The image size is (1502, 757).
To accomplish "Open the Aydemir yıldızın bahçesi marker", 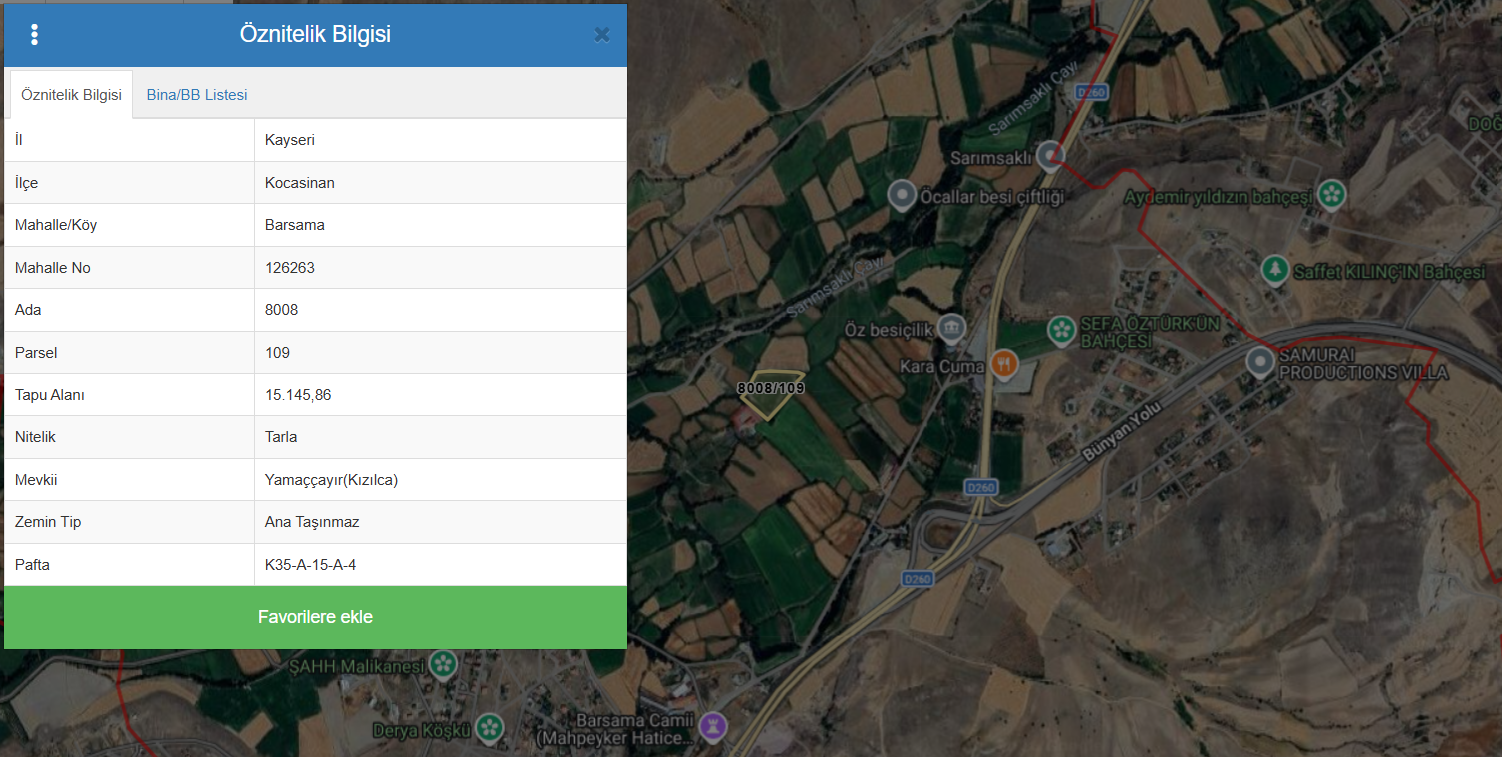I will [1330, 194].
